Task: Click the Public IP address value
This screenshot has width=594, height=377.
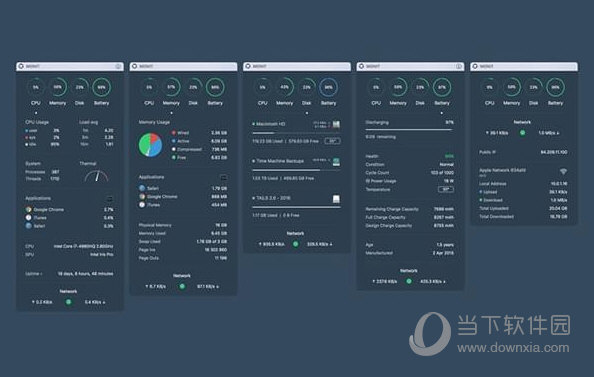Action: point(554,152)
